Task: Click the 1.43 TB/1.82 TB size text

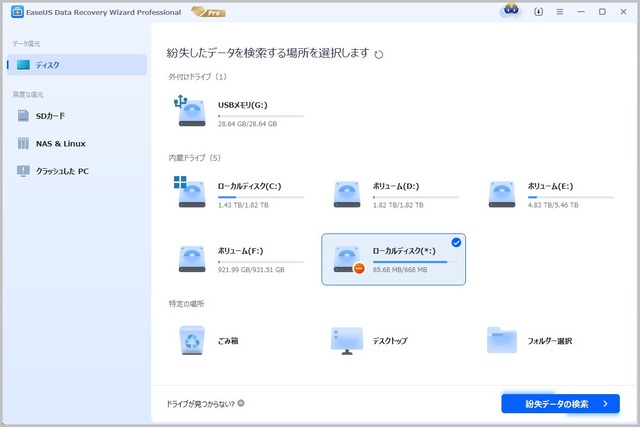Action: (243, 205)
